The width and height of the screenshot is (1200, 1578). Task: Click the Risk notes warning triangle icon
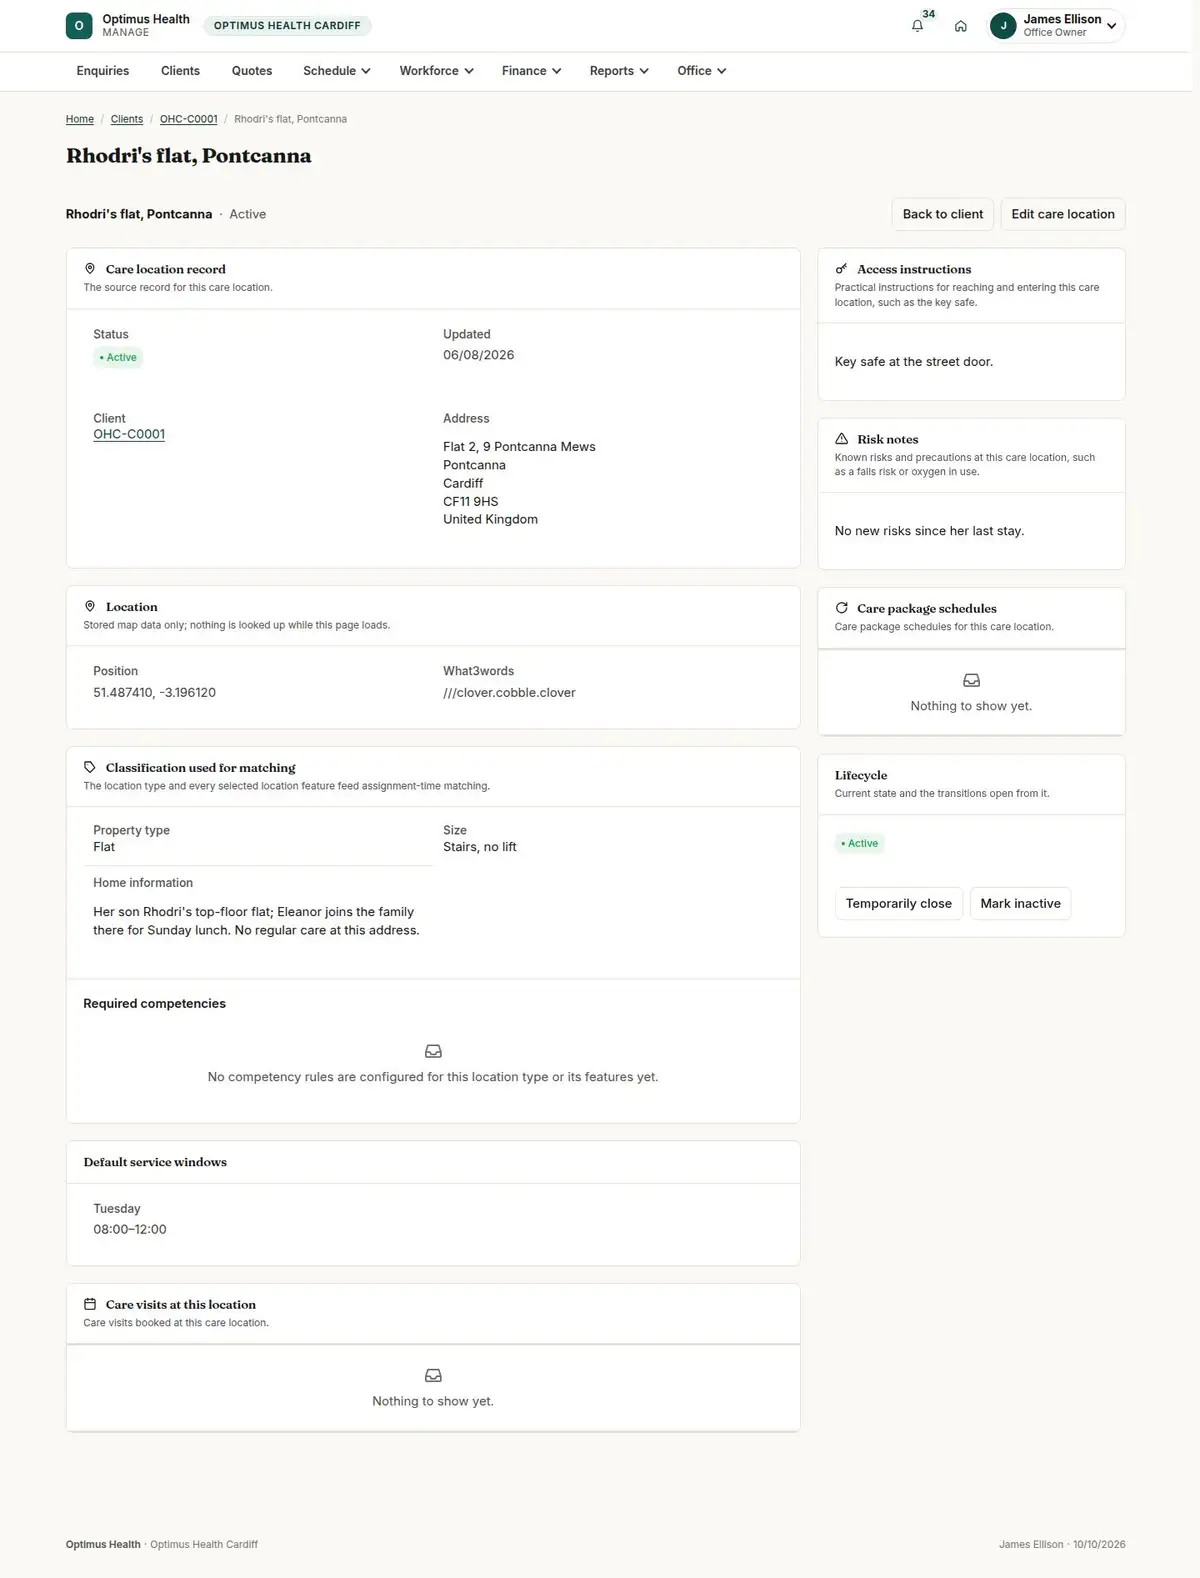pos(841,439)
